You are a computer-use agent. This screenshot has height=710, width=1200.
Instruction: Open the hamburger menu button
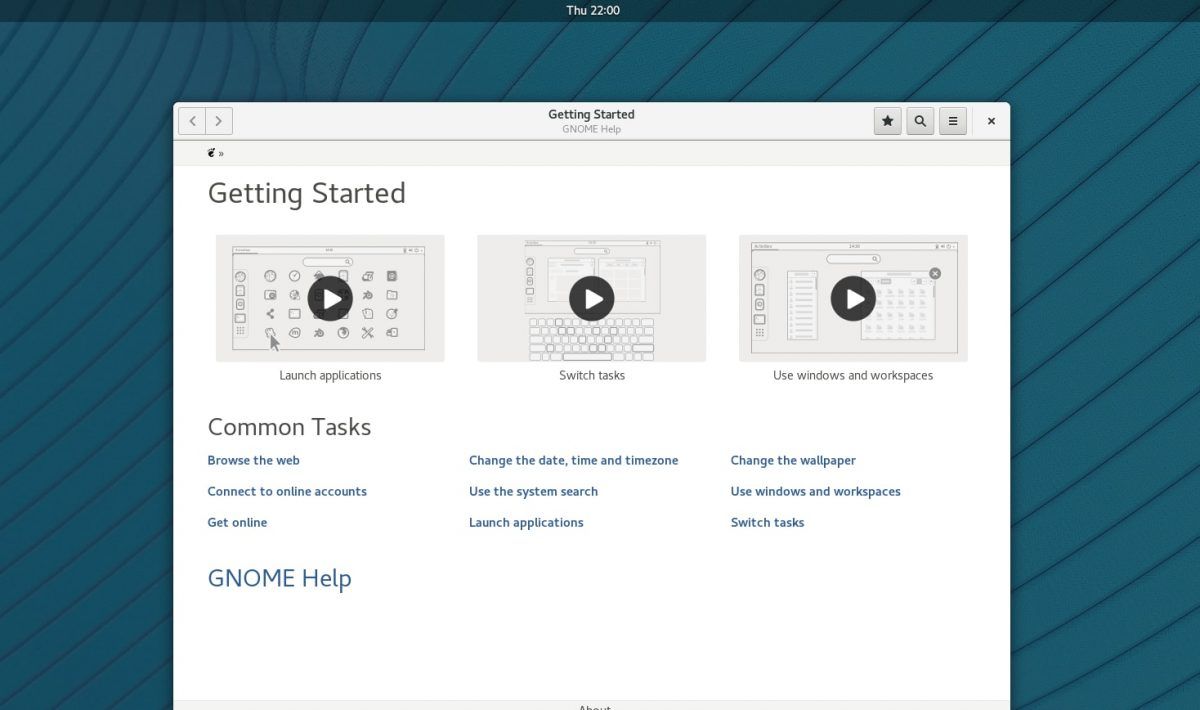pos(953,121)
